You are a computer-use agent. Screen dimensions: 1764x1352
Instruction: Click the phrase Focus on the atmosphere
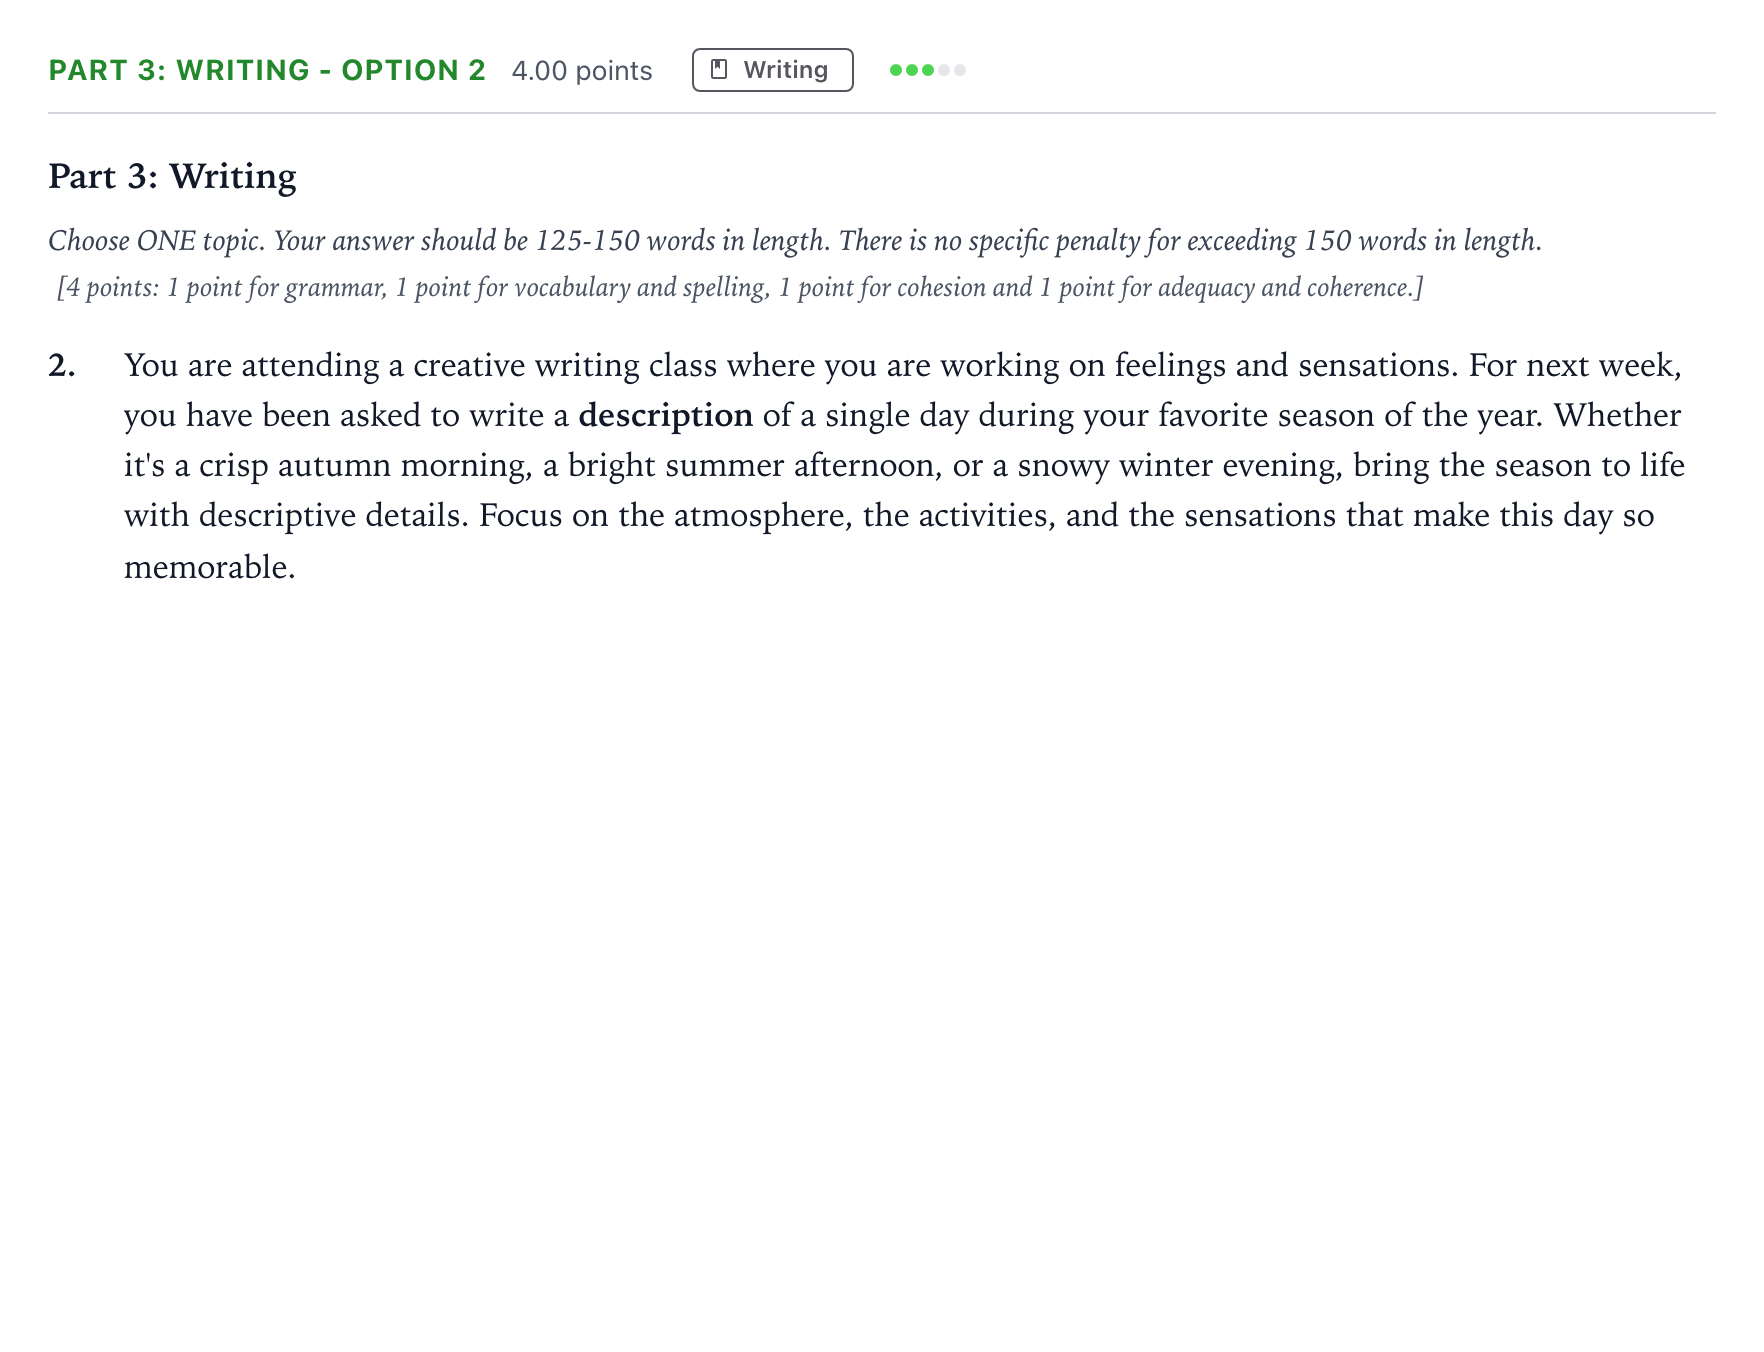664,516
